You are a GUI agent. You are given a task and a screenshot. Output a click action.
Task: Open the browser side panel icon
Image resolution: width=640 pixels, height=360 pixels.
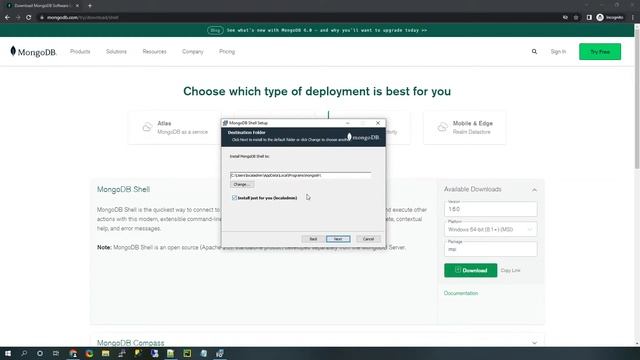[x=589, y=18]
